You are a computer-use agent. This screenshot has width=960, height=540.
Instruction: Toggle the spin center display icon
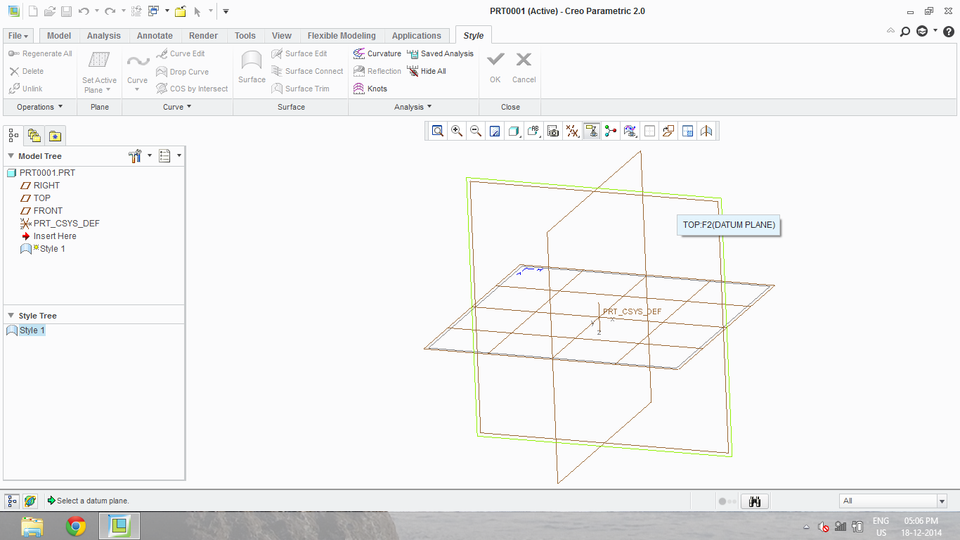610,131
